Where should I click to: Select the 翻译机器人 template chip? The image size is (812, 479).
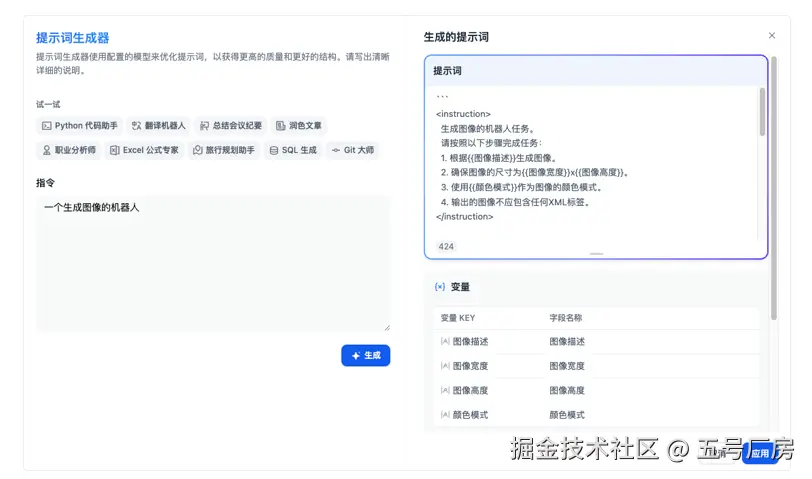(x=158, y=126)
